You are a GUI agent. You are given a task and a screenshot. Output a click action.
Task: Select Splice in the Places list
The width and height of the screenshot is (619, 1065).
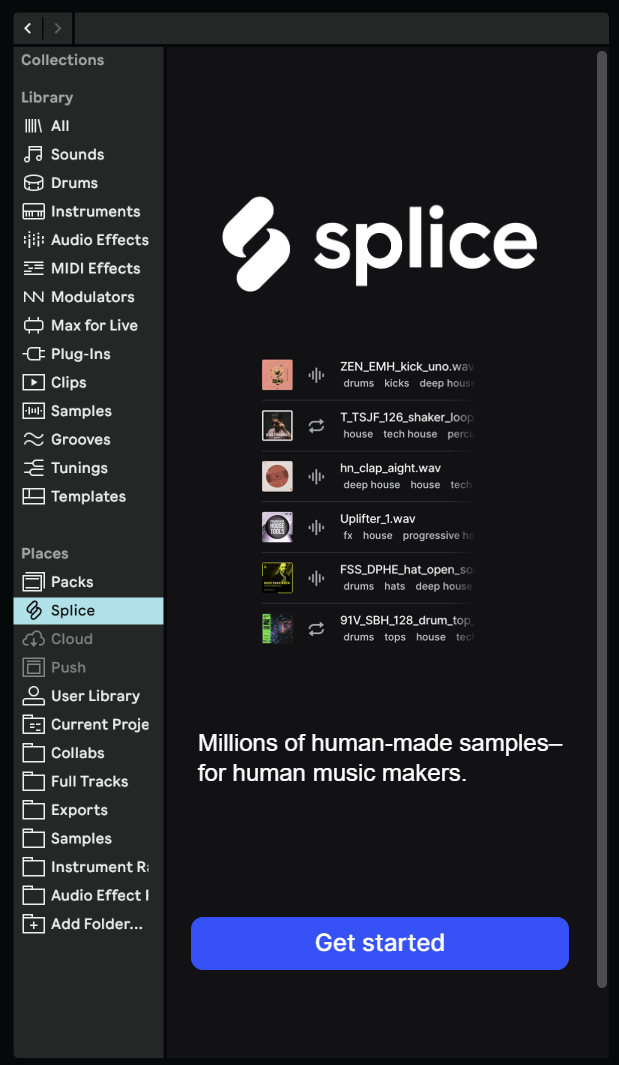pos(73,610)
